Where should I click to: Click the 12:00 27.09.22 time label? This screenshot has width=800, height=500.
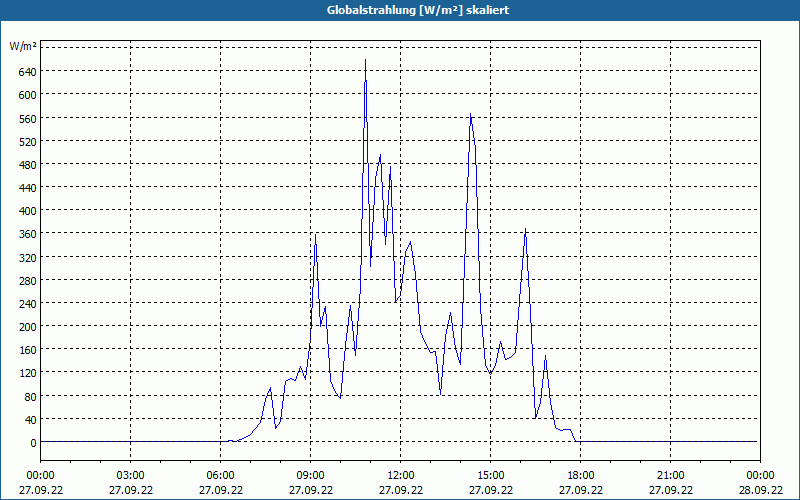click(401, 483)
